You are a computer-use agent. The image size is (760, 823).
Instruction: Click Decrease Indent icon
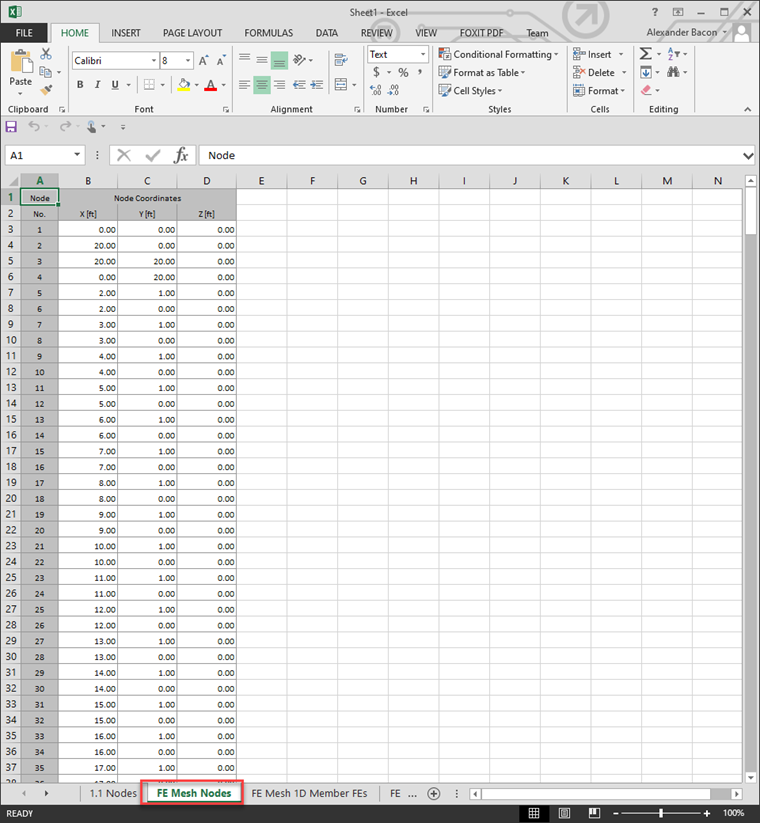tap(299, 84)
